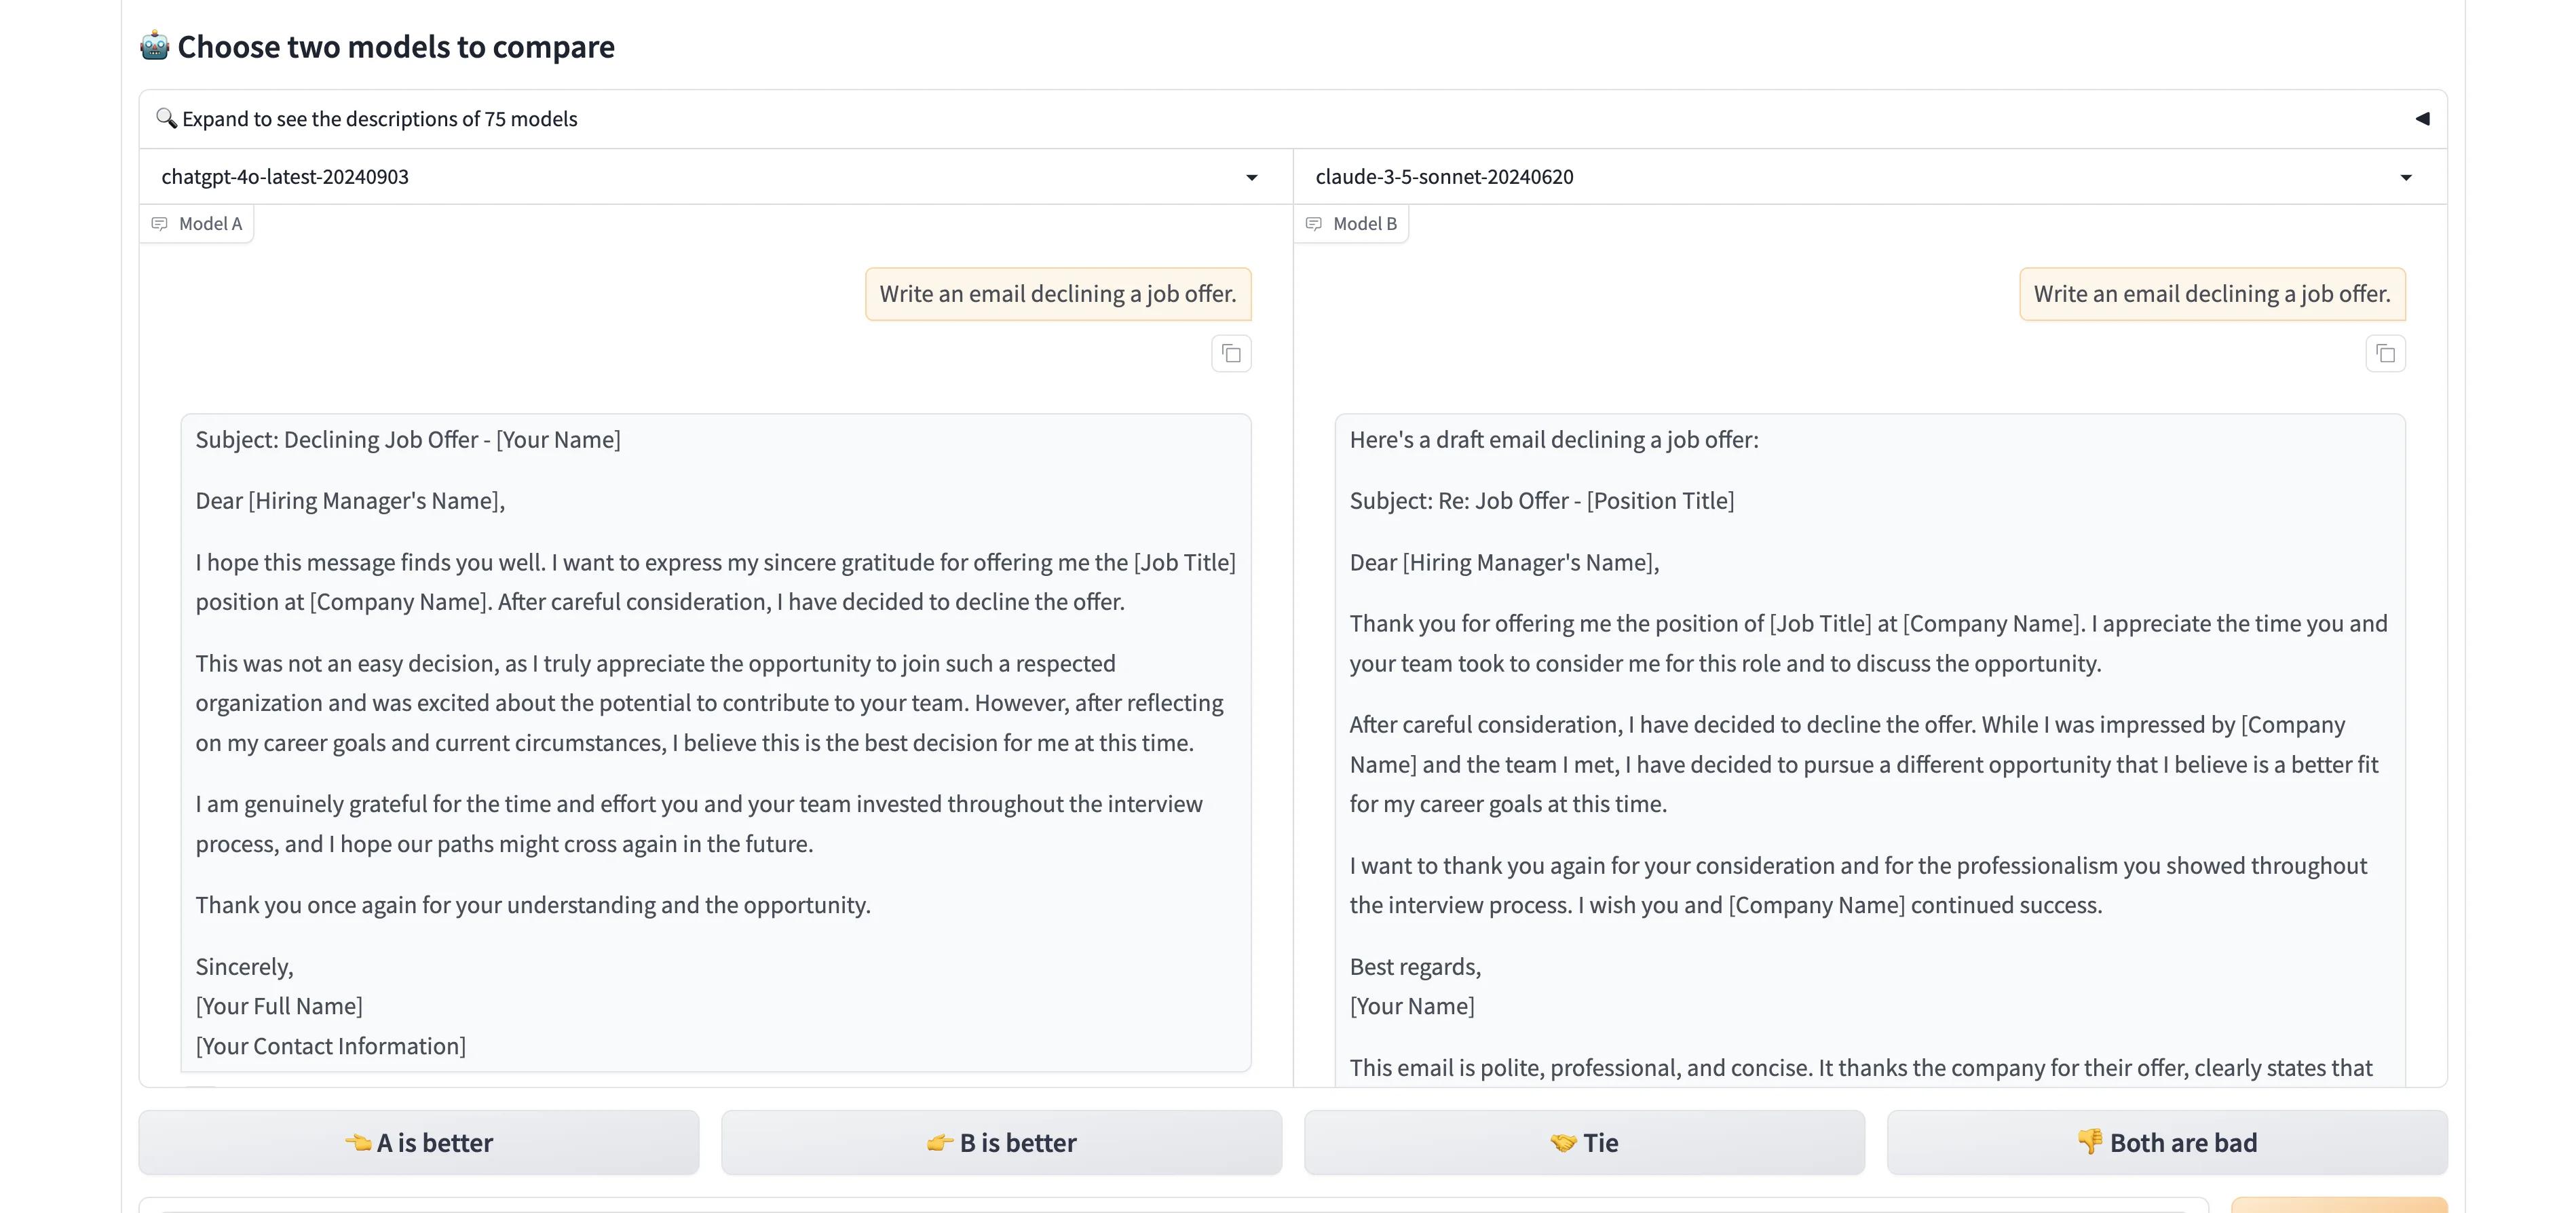This screenshot has width=2576, height=1213.
Task: Click the magnifier icon beside model descriptions
Action: 166,118
